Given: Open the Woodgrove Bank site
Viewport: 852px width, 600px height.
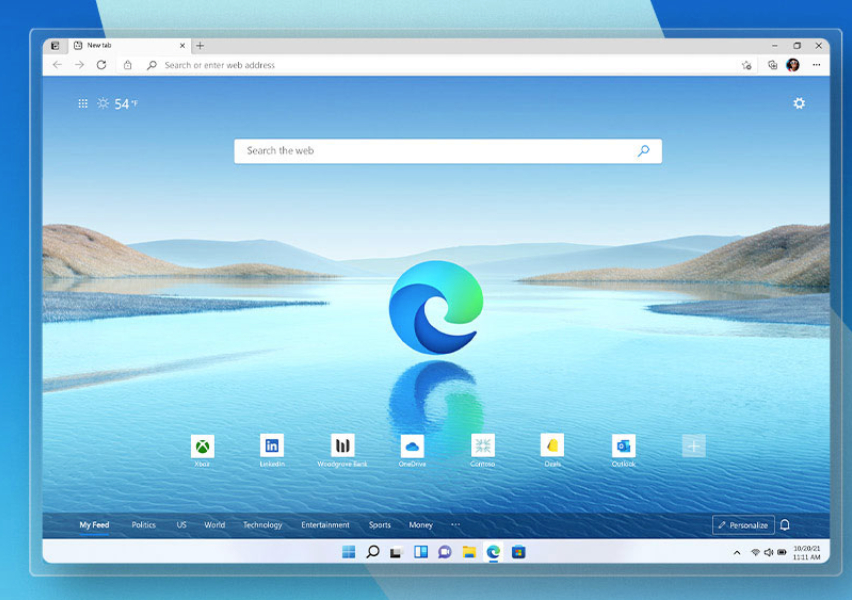Looking at the screenshot, I should click(343, 448).
